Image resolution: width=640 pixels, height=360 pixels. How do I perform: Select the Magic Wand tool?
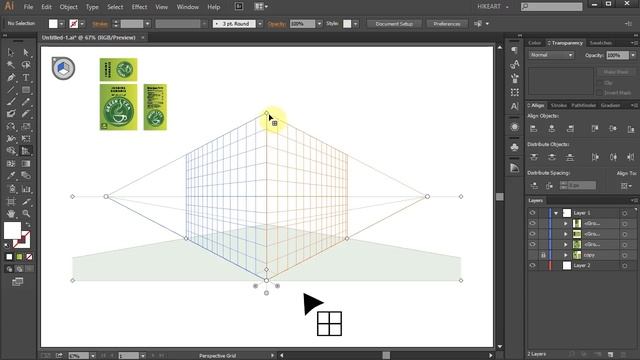pos(11,65)
